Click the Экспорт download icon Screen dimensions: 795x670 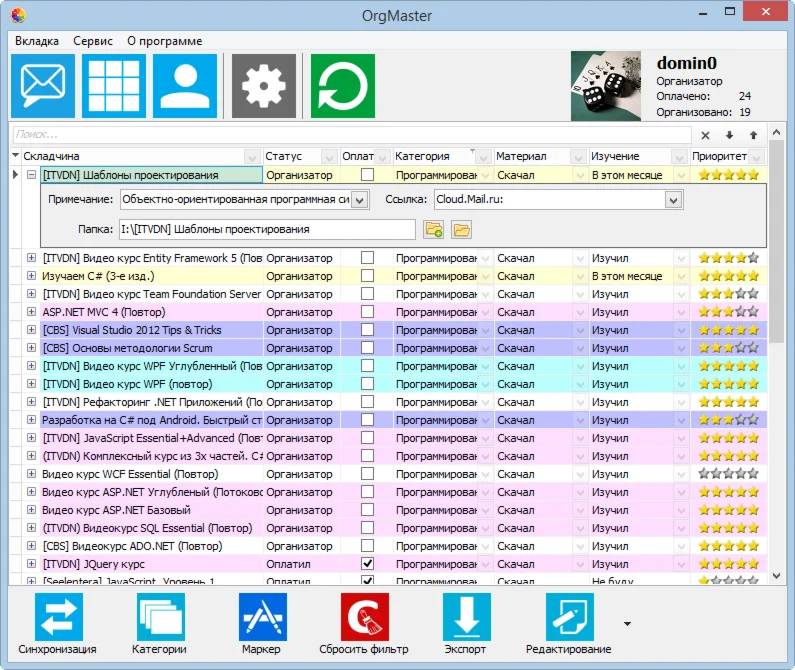(467, 616)
